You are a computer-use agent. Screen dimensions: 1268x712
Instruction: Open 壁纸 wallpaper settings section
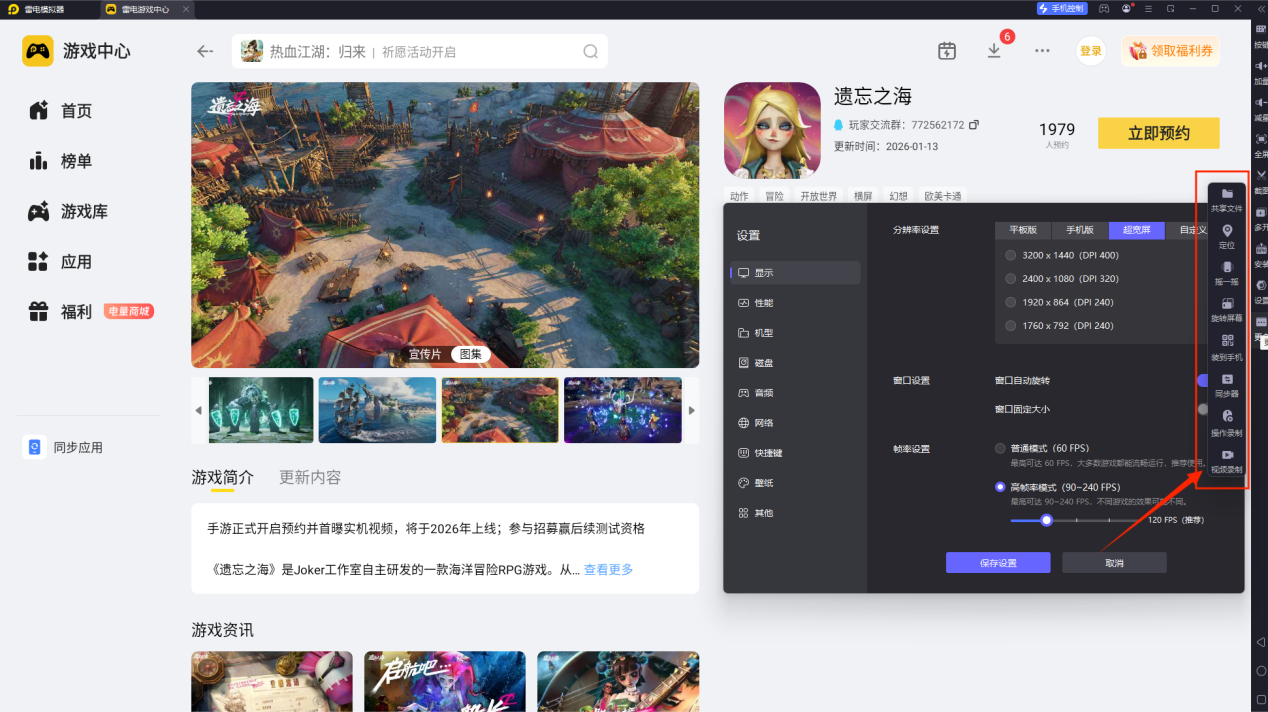[796, 483]
